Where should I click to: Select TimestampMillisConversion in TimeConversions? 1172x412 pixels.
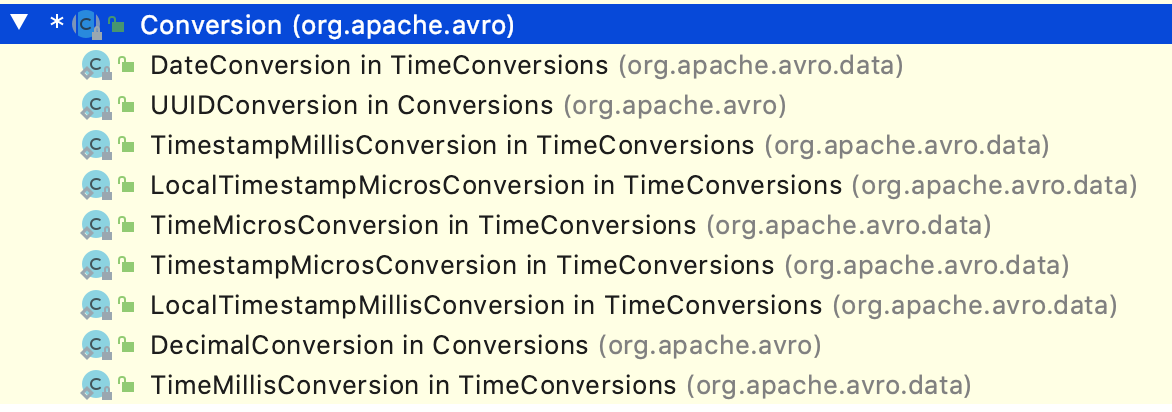pyautogui.click(x=452, y=145)
